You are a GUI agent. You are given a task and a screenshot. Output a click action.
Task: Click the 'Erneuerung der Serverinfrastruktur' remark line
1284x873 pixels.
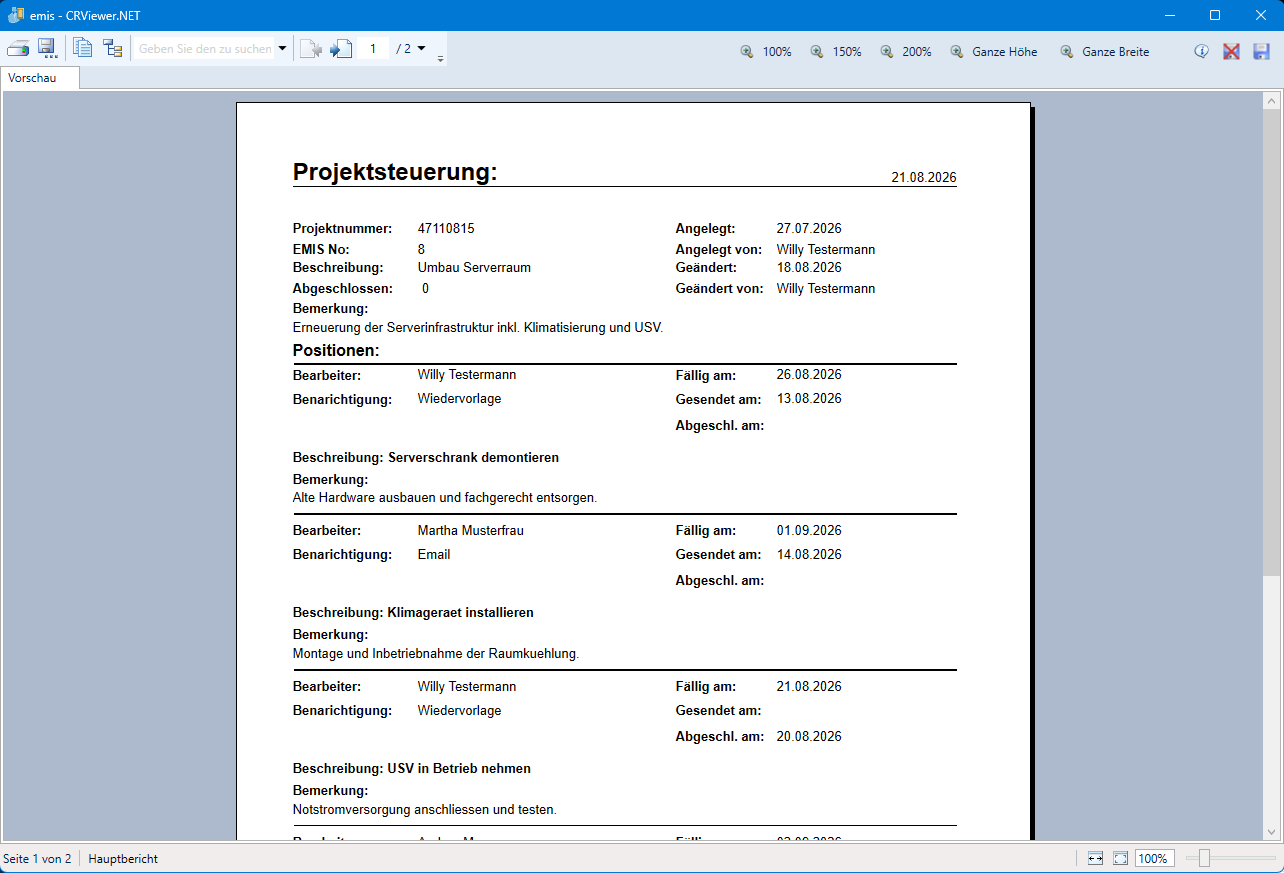point(478,327)
